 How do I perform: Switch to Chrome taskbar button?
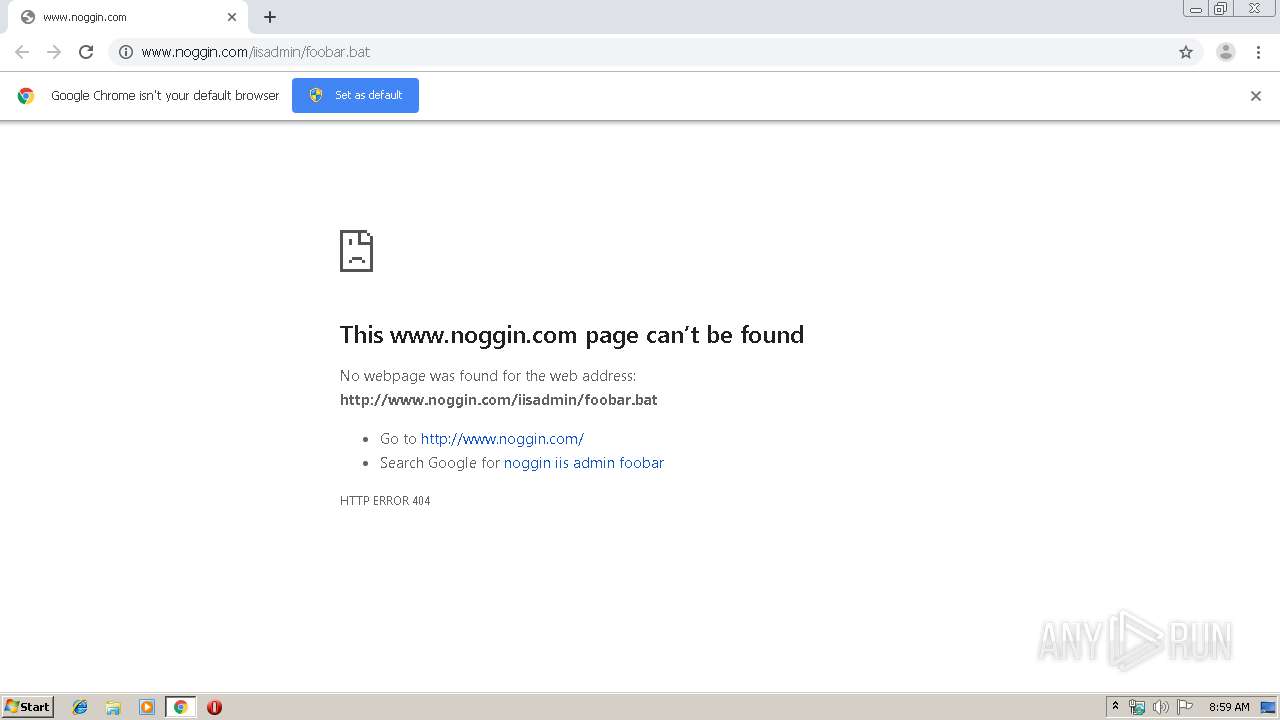pyautogui.click(x=180, y=707)
